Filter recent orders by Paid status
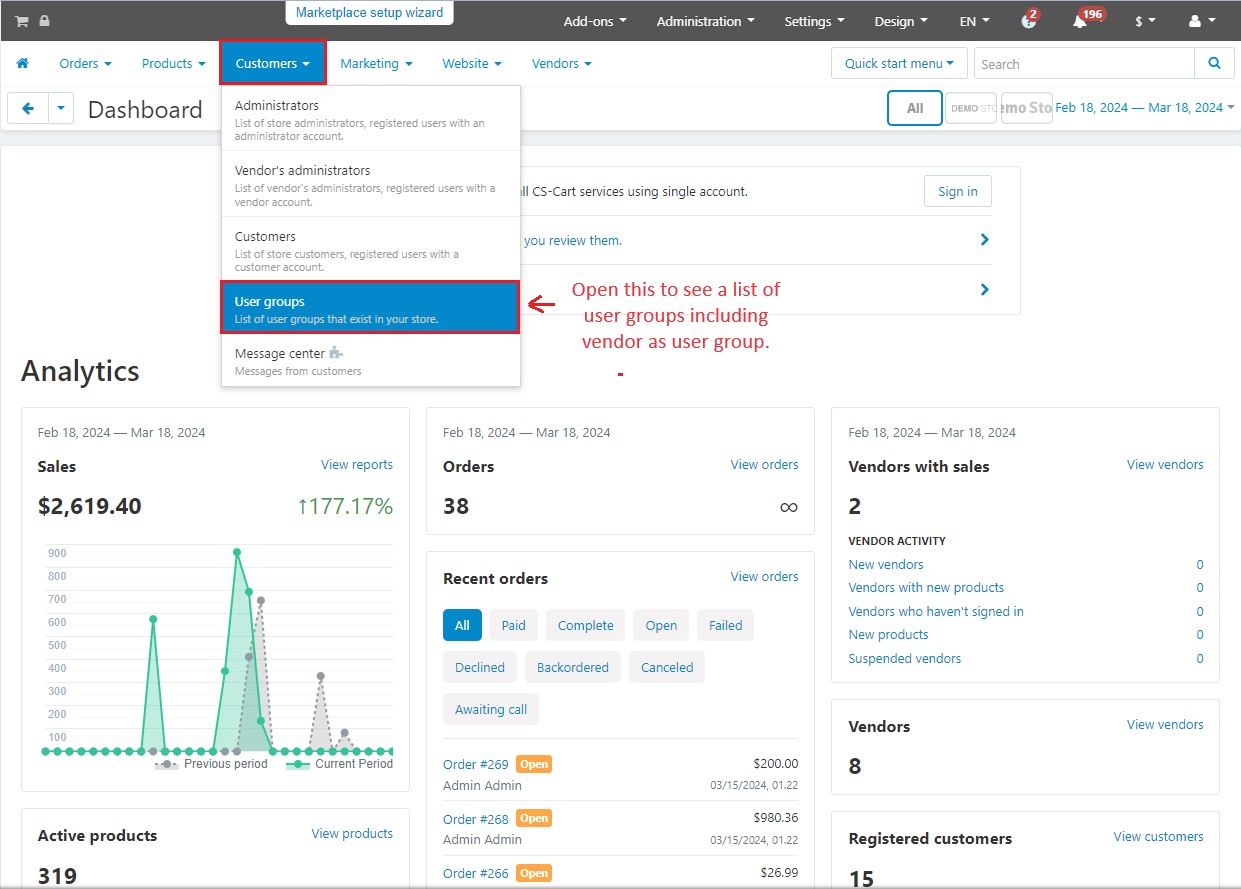This screenshot has width=1241, height=889. (513, 625)
